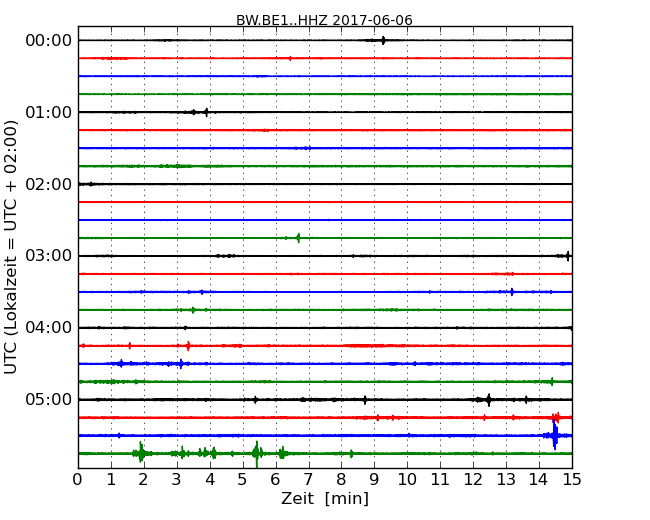The image size is (650, 520).
Task: Select the x-axis tick label 10
Action: pos(407,479)
